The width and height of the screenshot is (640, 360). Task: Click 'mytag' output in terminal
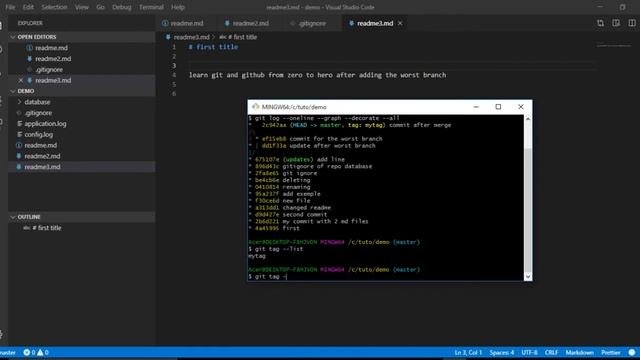pyautogui.click(x=257, y=256)
